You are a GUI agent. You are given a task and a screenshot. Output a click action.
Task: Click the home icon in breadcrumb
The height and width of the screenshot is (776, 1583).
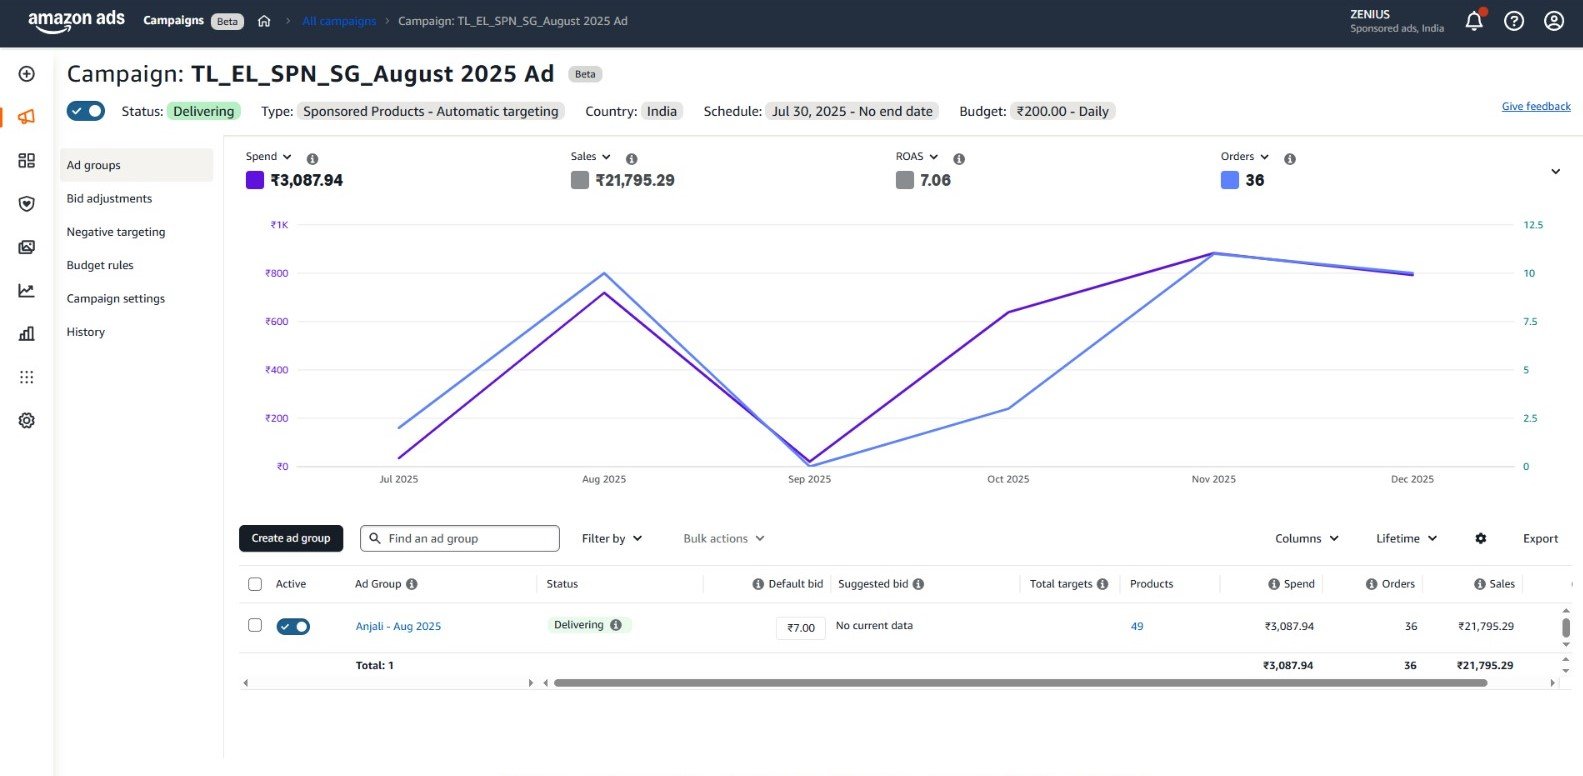pyautogui.click(x=264, y=21)
